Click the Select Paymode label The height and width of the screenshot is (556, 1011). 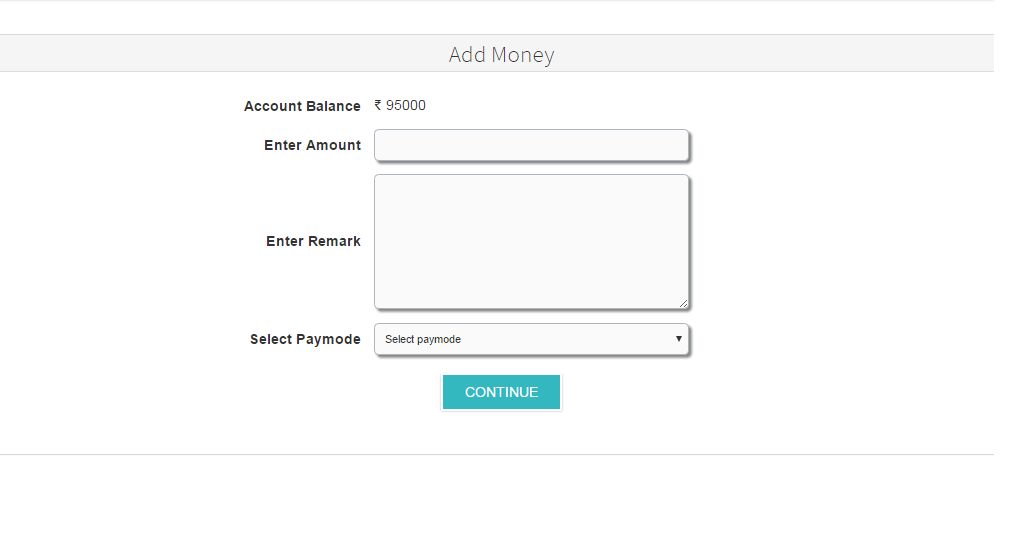pyautogui.click(x=305, y=339)
